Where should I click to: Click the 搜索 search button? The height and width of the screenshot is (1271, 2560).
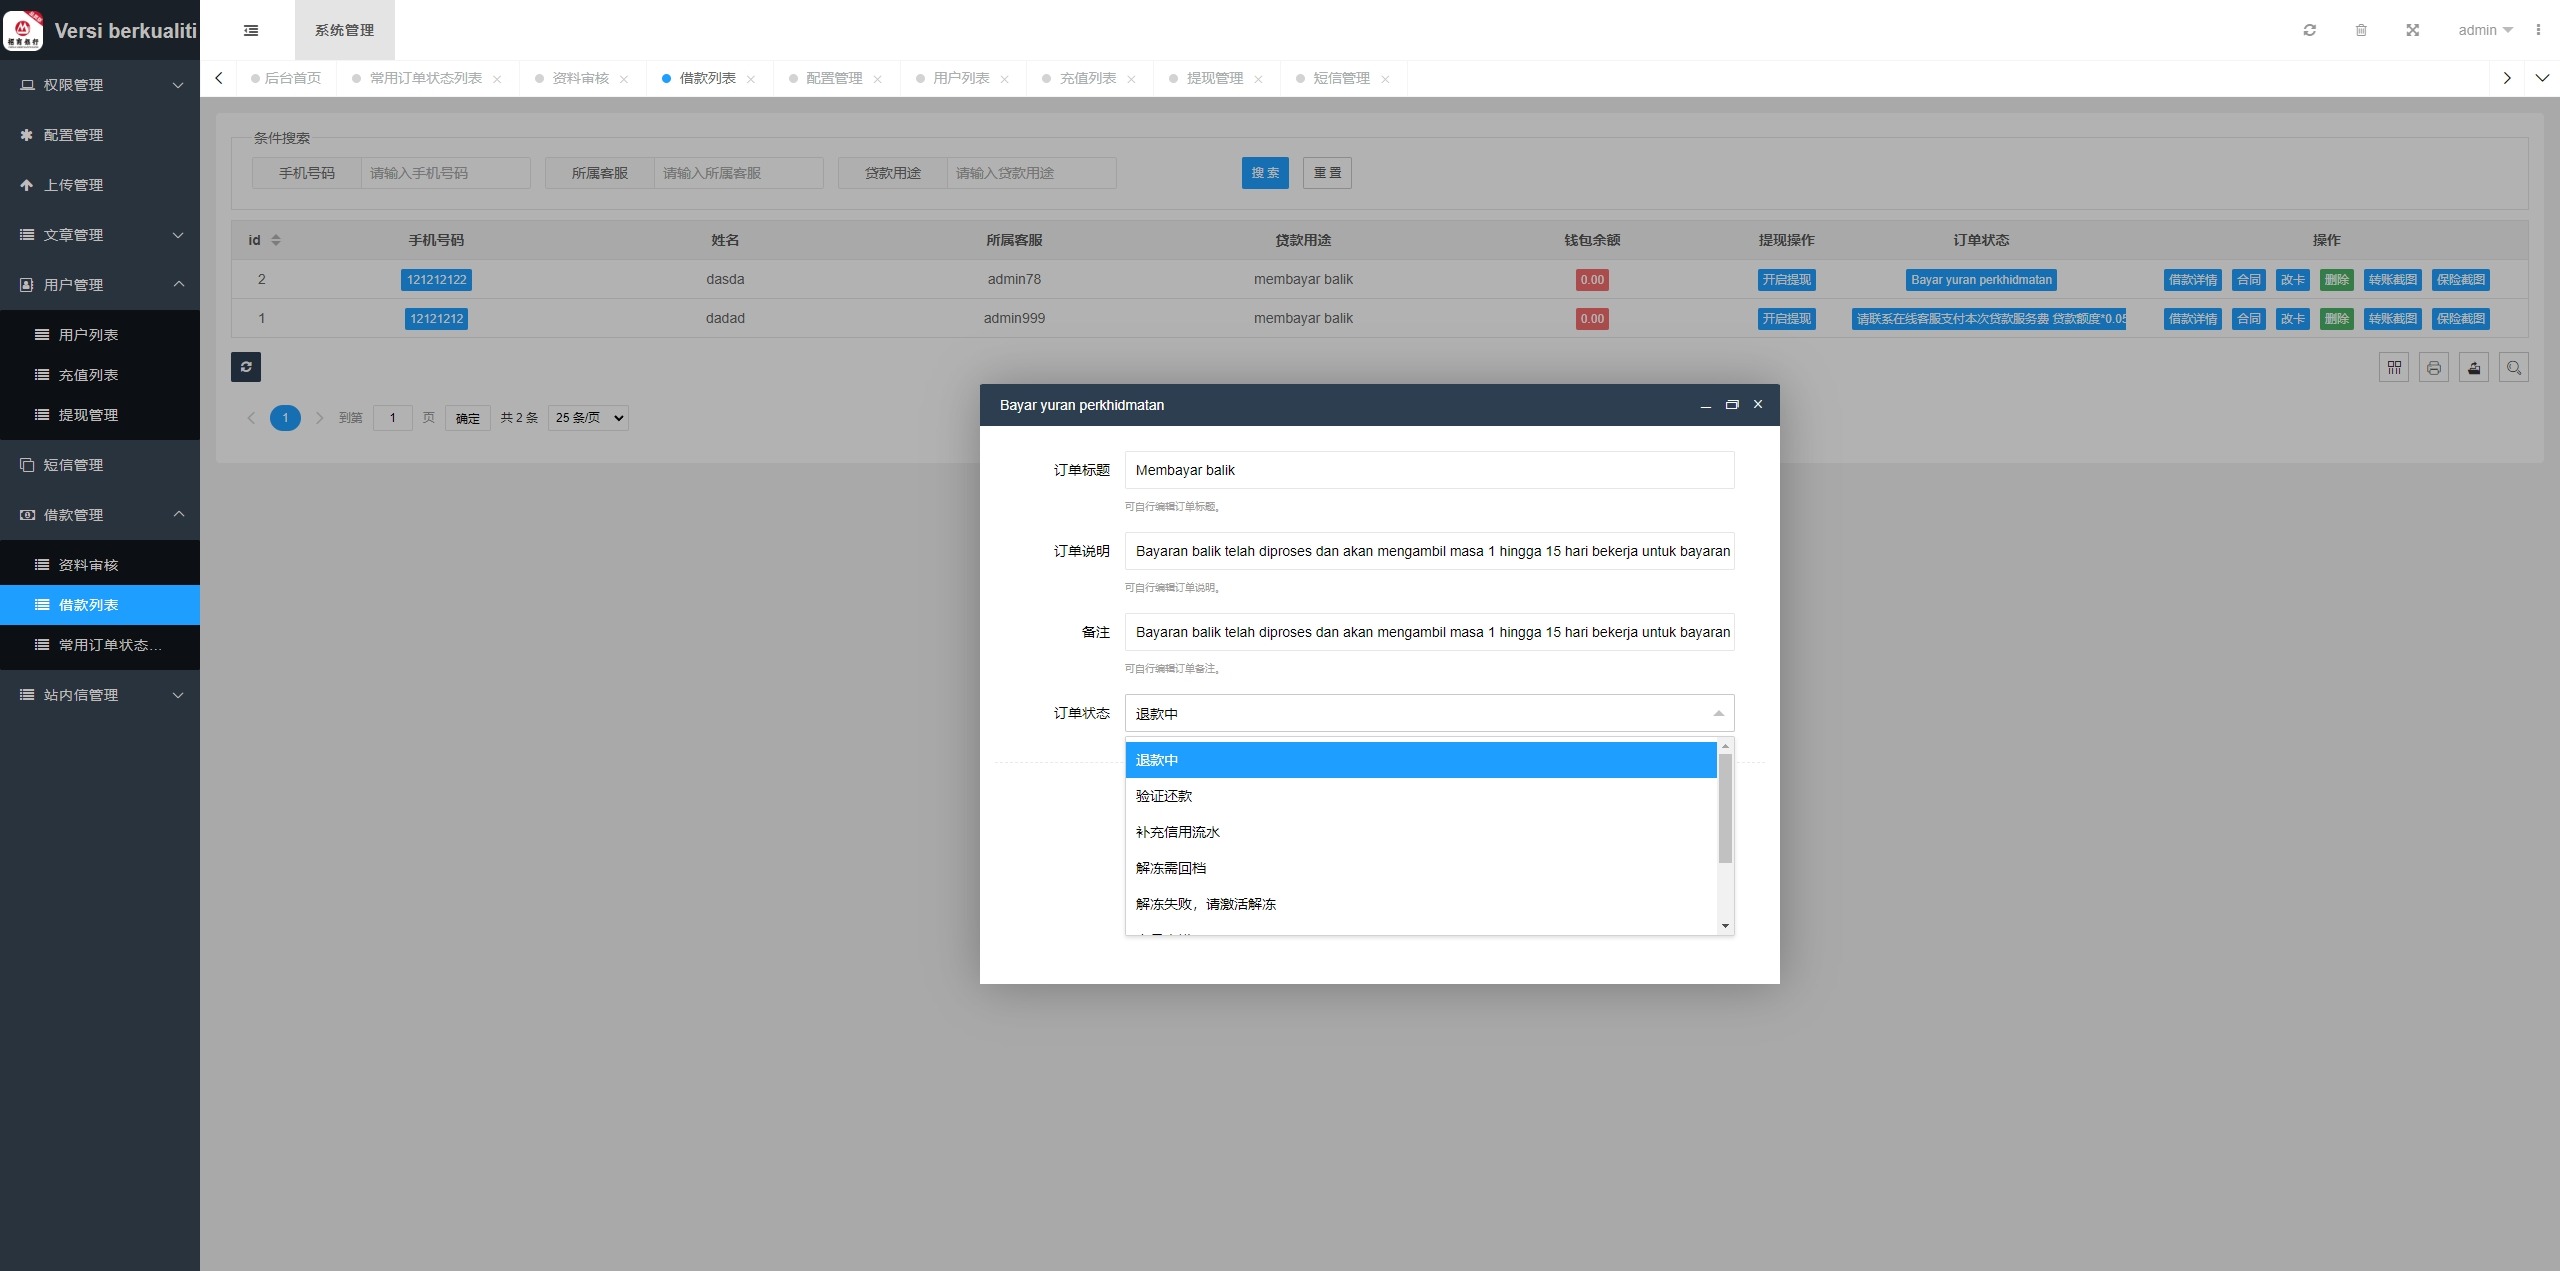coord(1265,173)
